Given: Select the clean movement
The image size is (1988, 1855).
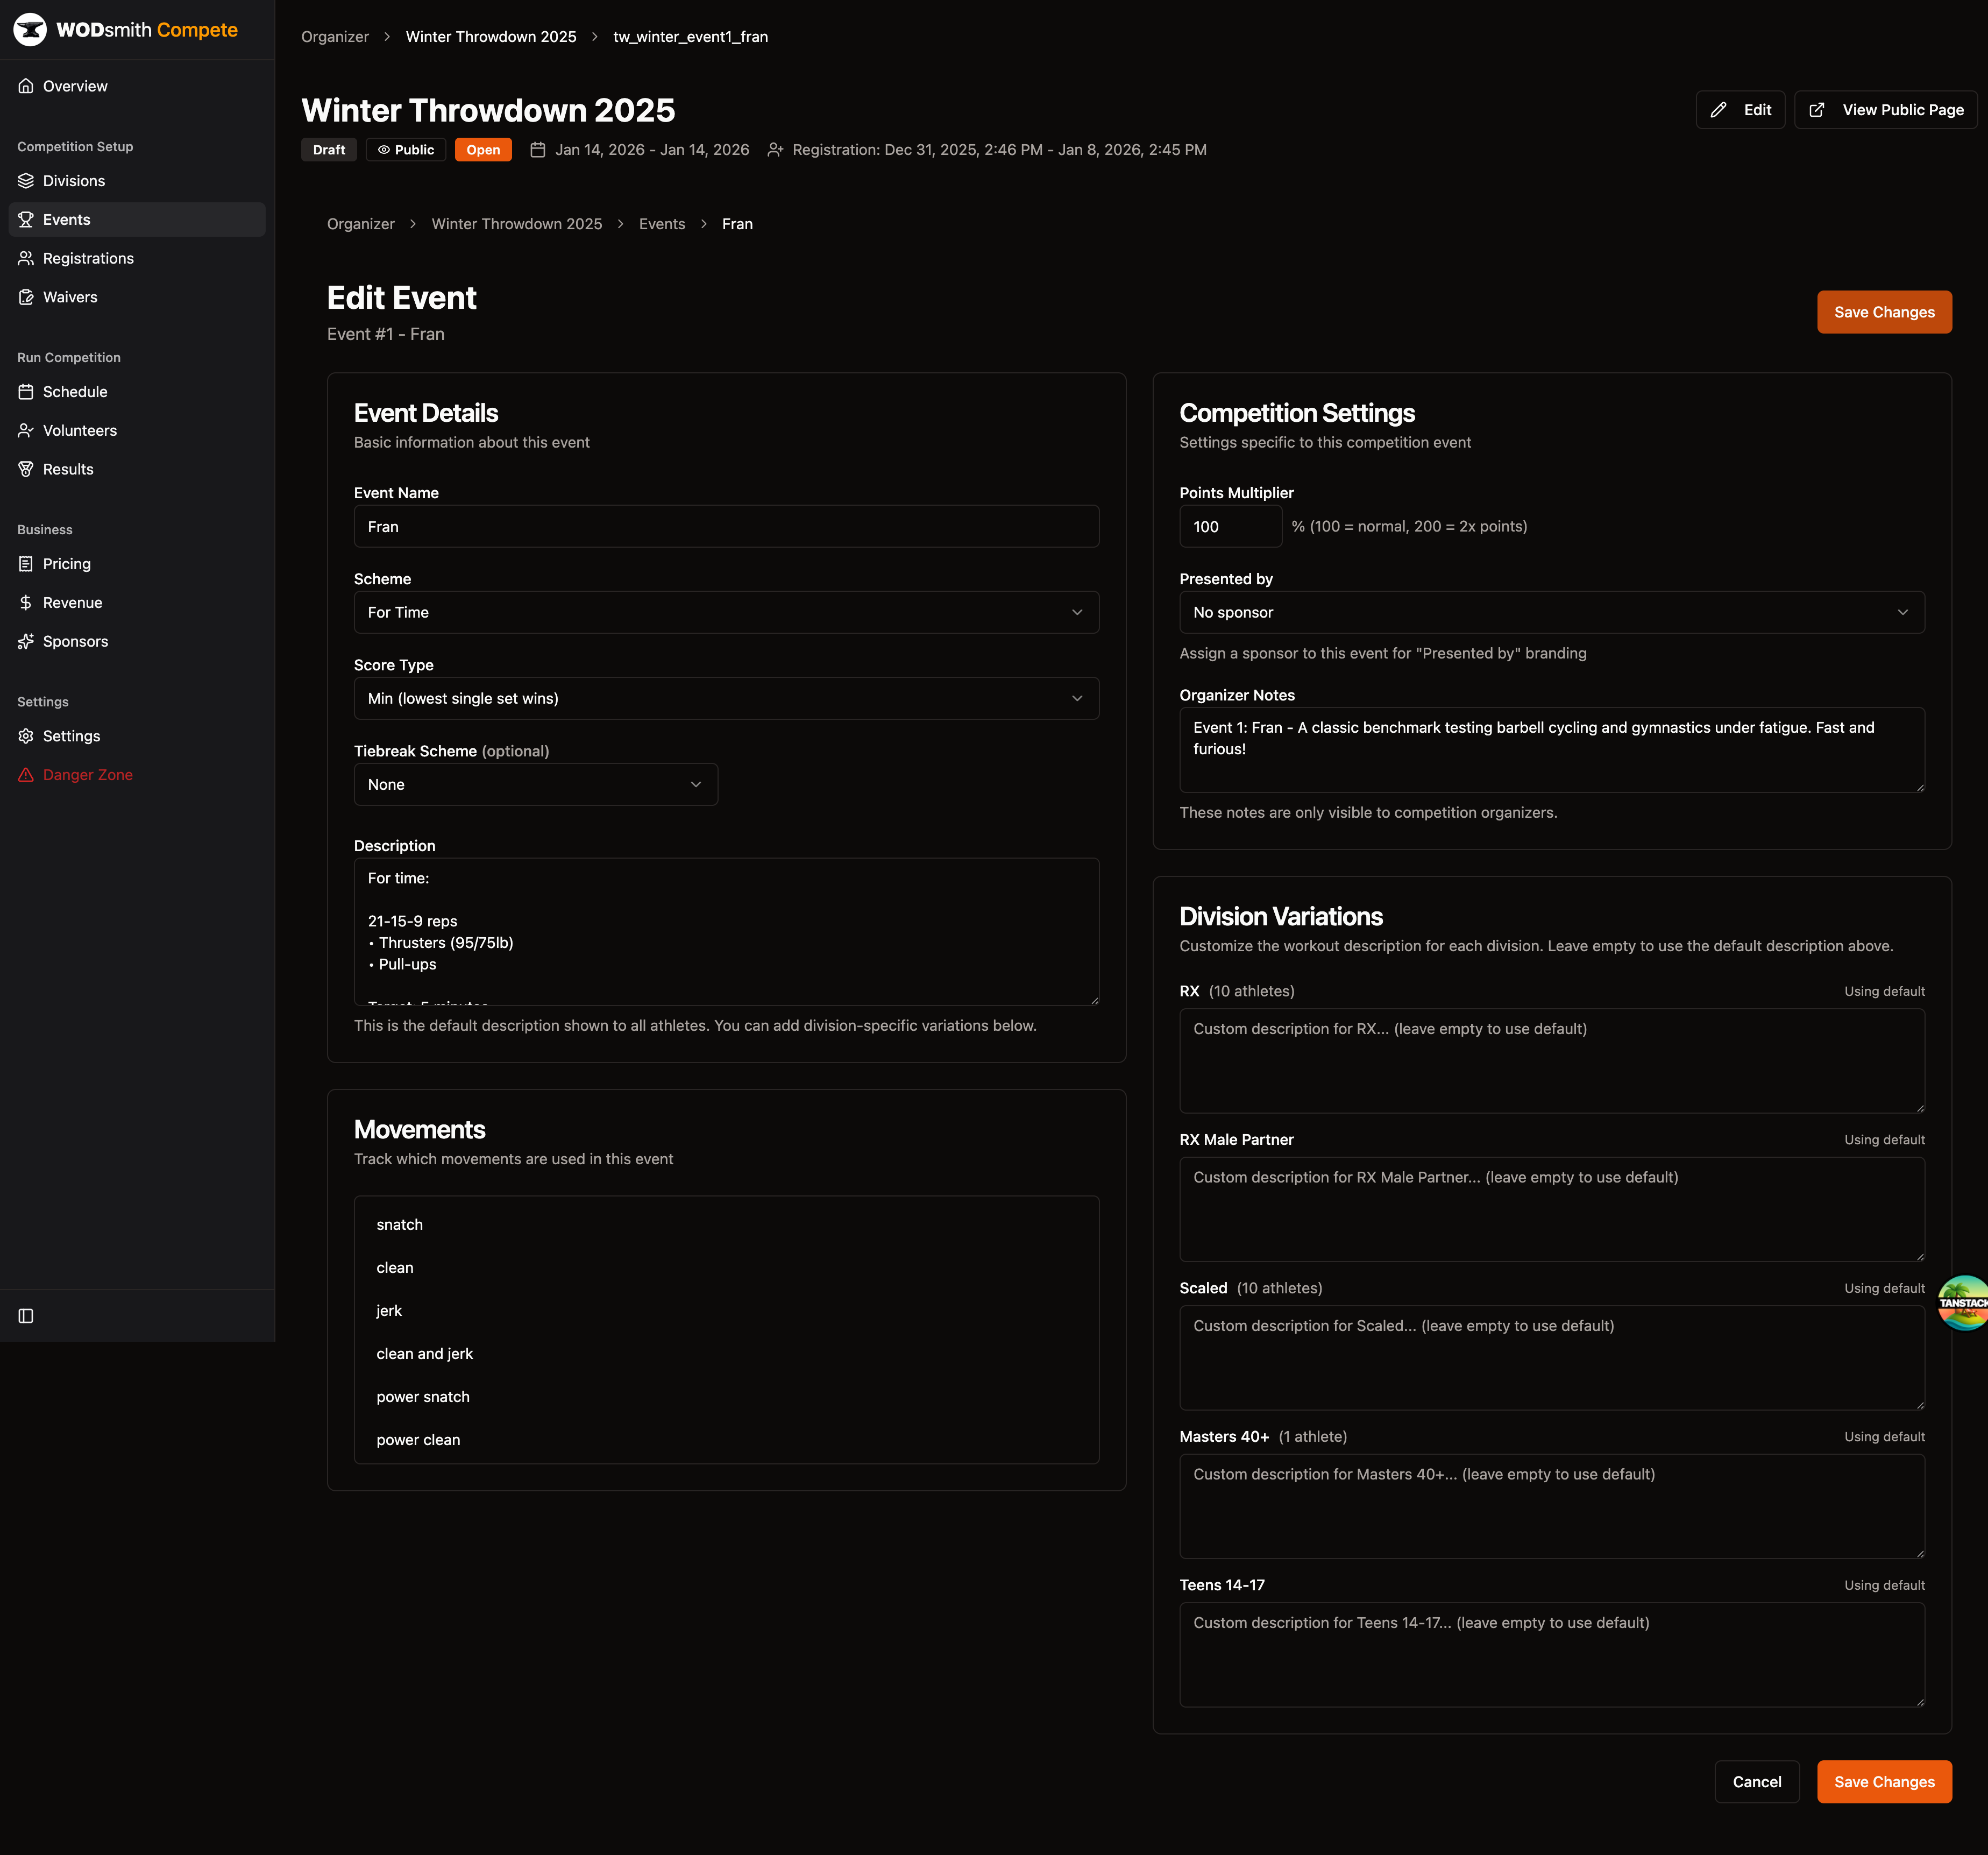Looking at the screenshot, I should pos(726,1268).
